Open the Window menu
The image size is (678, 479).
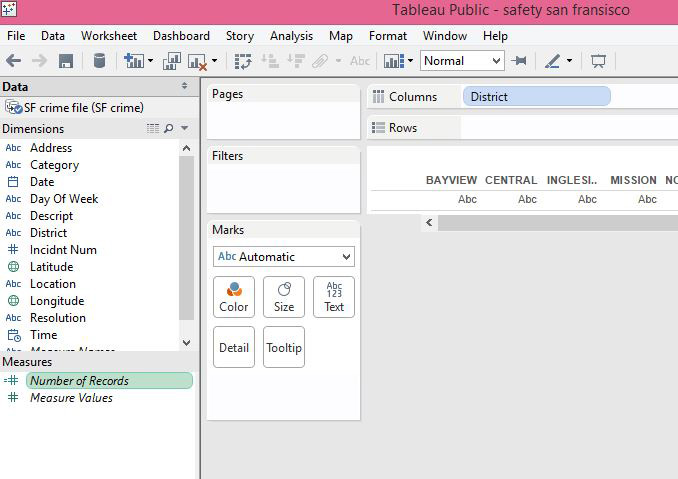[445, 36]
